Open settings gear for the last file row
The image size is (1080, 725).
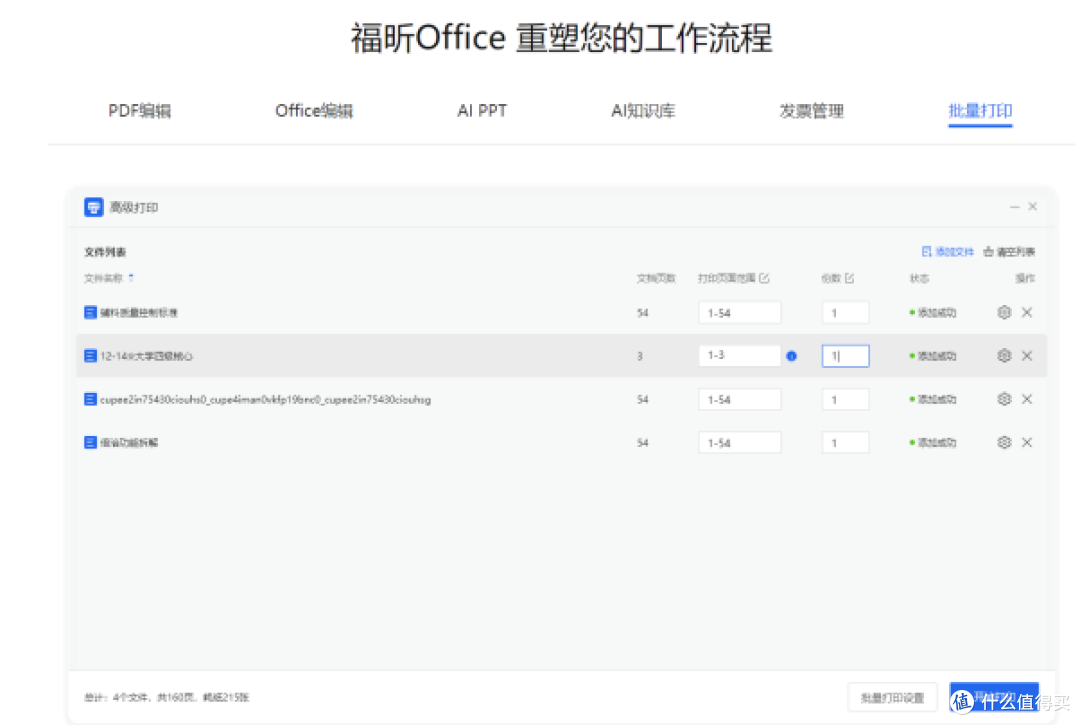point(1004,443)
